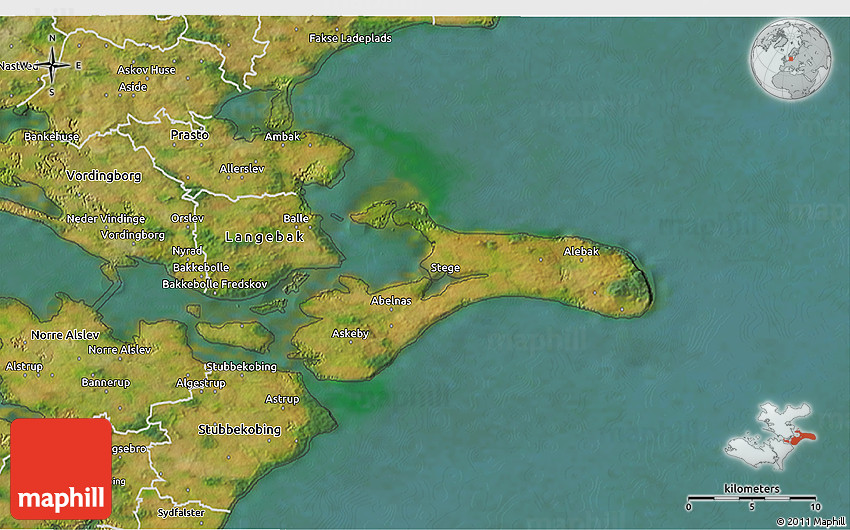Click the Prasto town label
The image size is (850, 530).
tap(189, 134)
